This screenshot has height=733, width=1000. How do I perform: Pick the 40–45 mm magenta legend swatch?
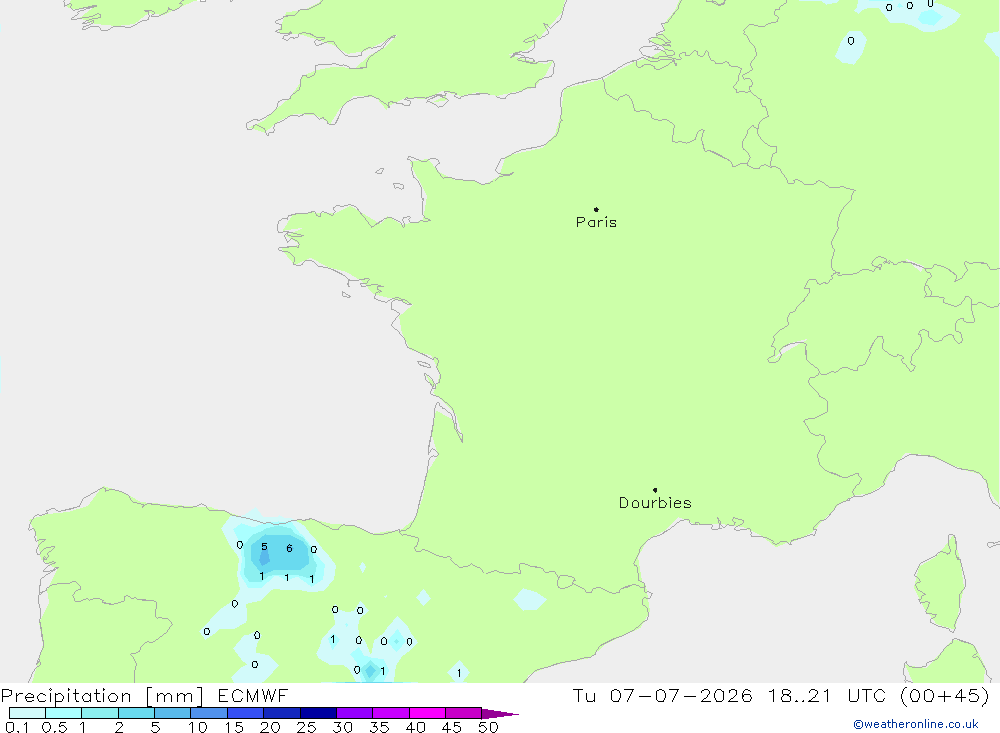(x=427, y=713)
